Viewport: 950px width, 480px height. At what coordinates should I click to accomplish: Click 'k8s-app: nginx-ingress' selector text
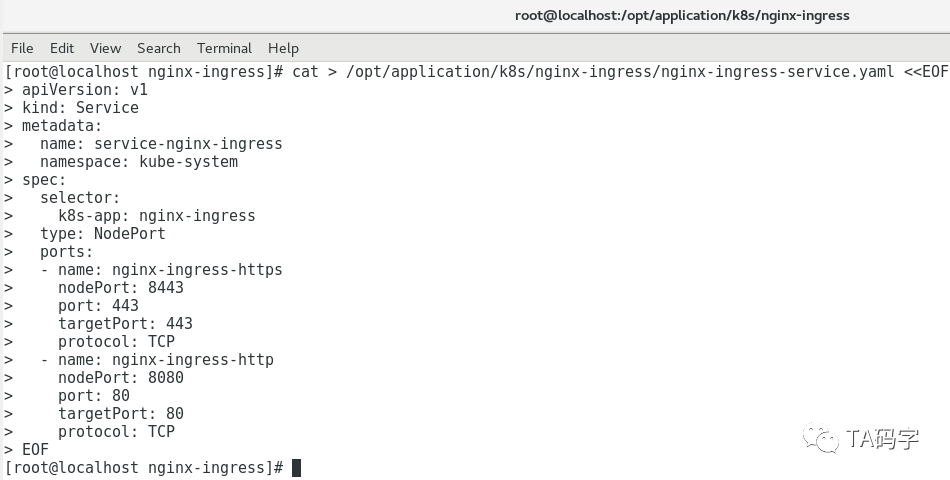(x=157, y=216)
